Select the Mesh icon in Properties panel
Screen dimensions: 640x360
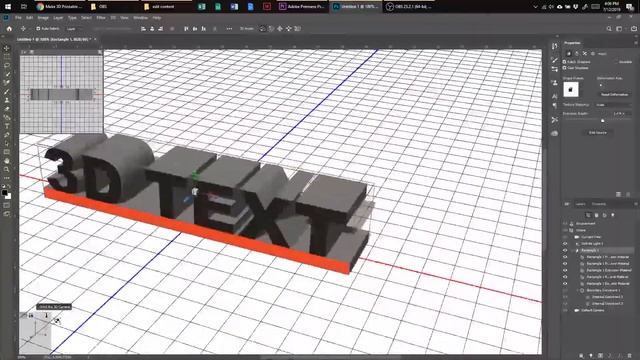point(569,53)
